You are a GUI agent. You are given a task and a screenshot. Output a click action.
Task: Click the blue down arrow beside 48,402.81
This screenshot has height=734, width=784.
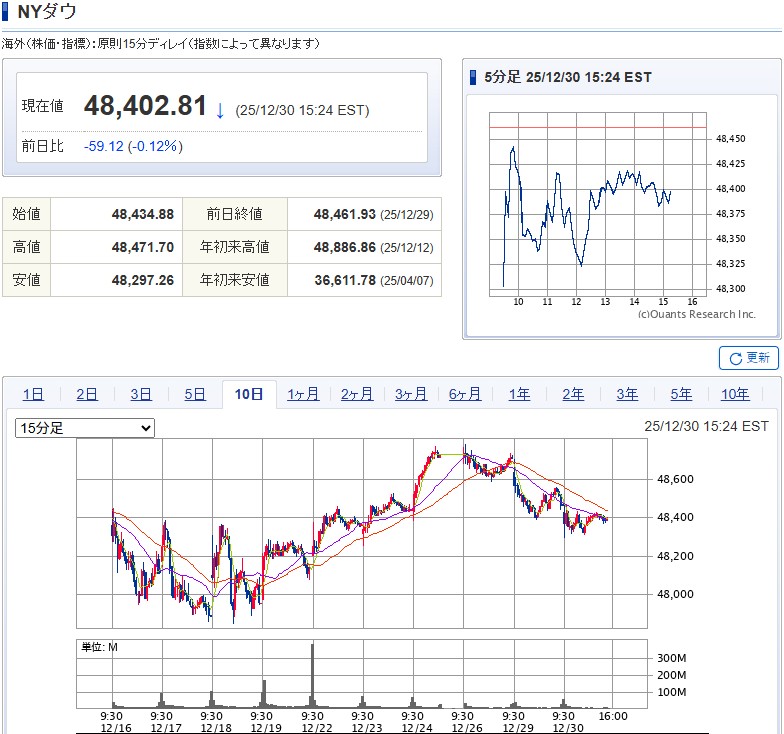coord(220,109)
